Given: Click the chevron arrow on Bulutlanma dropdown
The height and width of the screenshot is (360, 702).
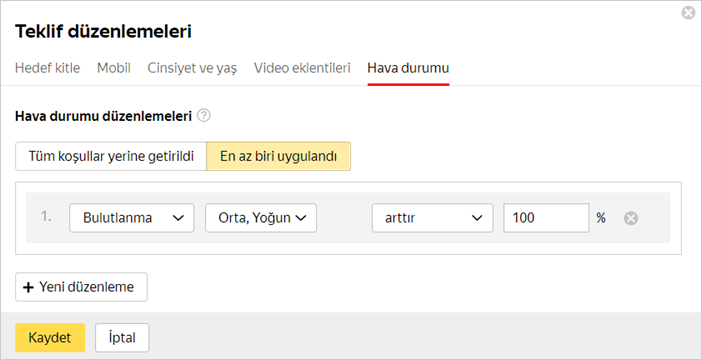Looking at the screenshot, I should (178, 218).
